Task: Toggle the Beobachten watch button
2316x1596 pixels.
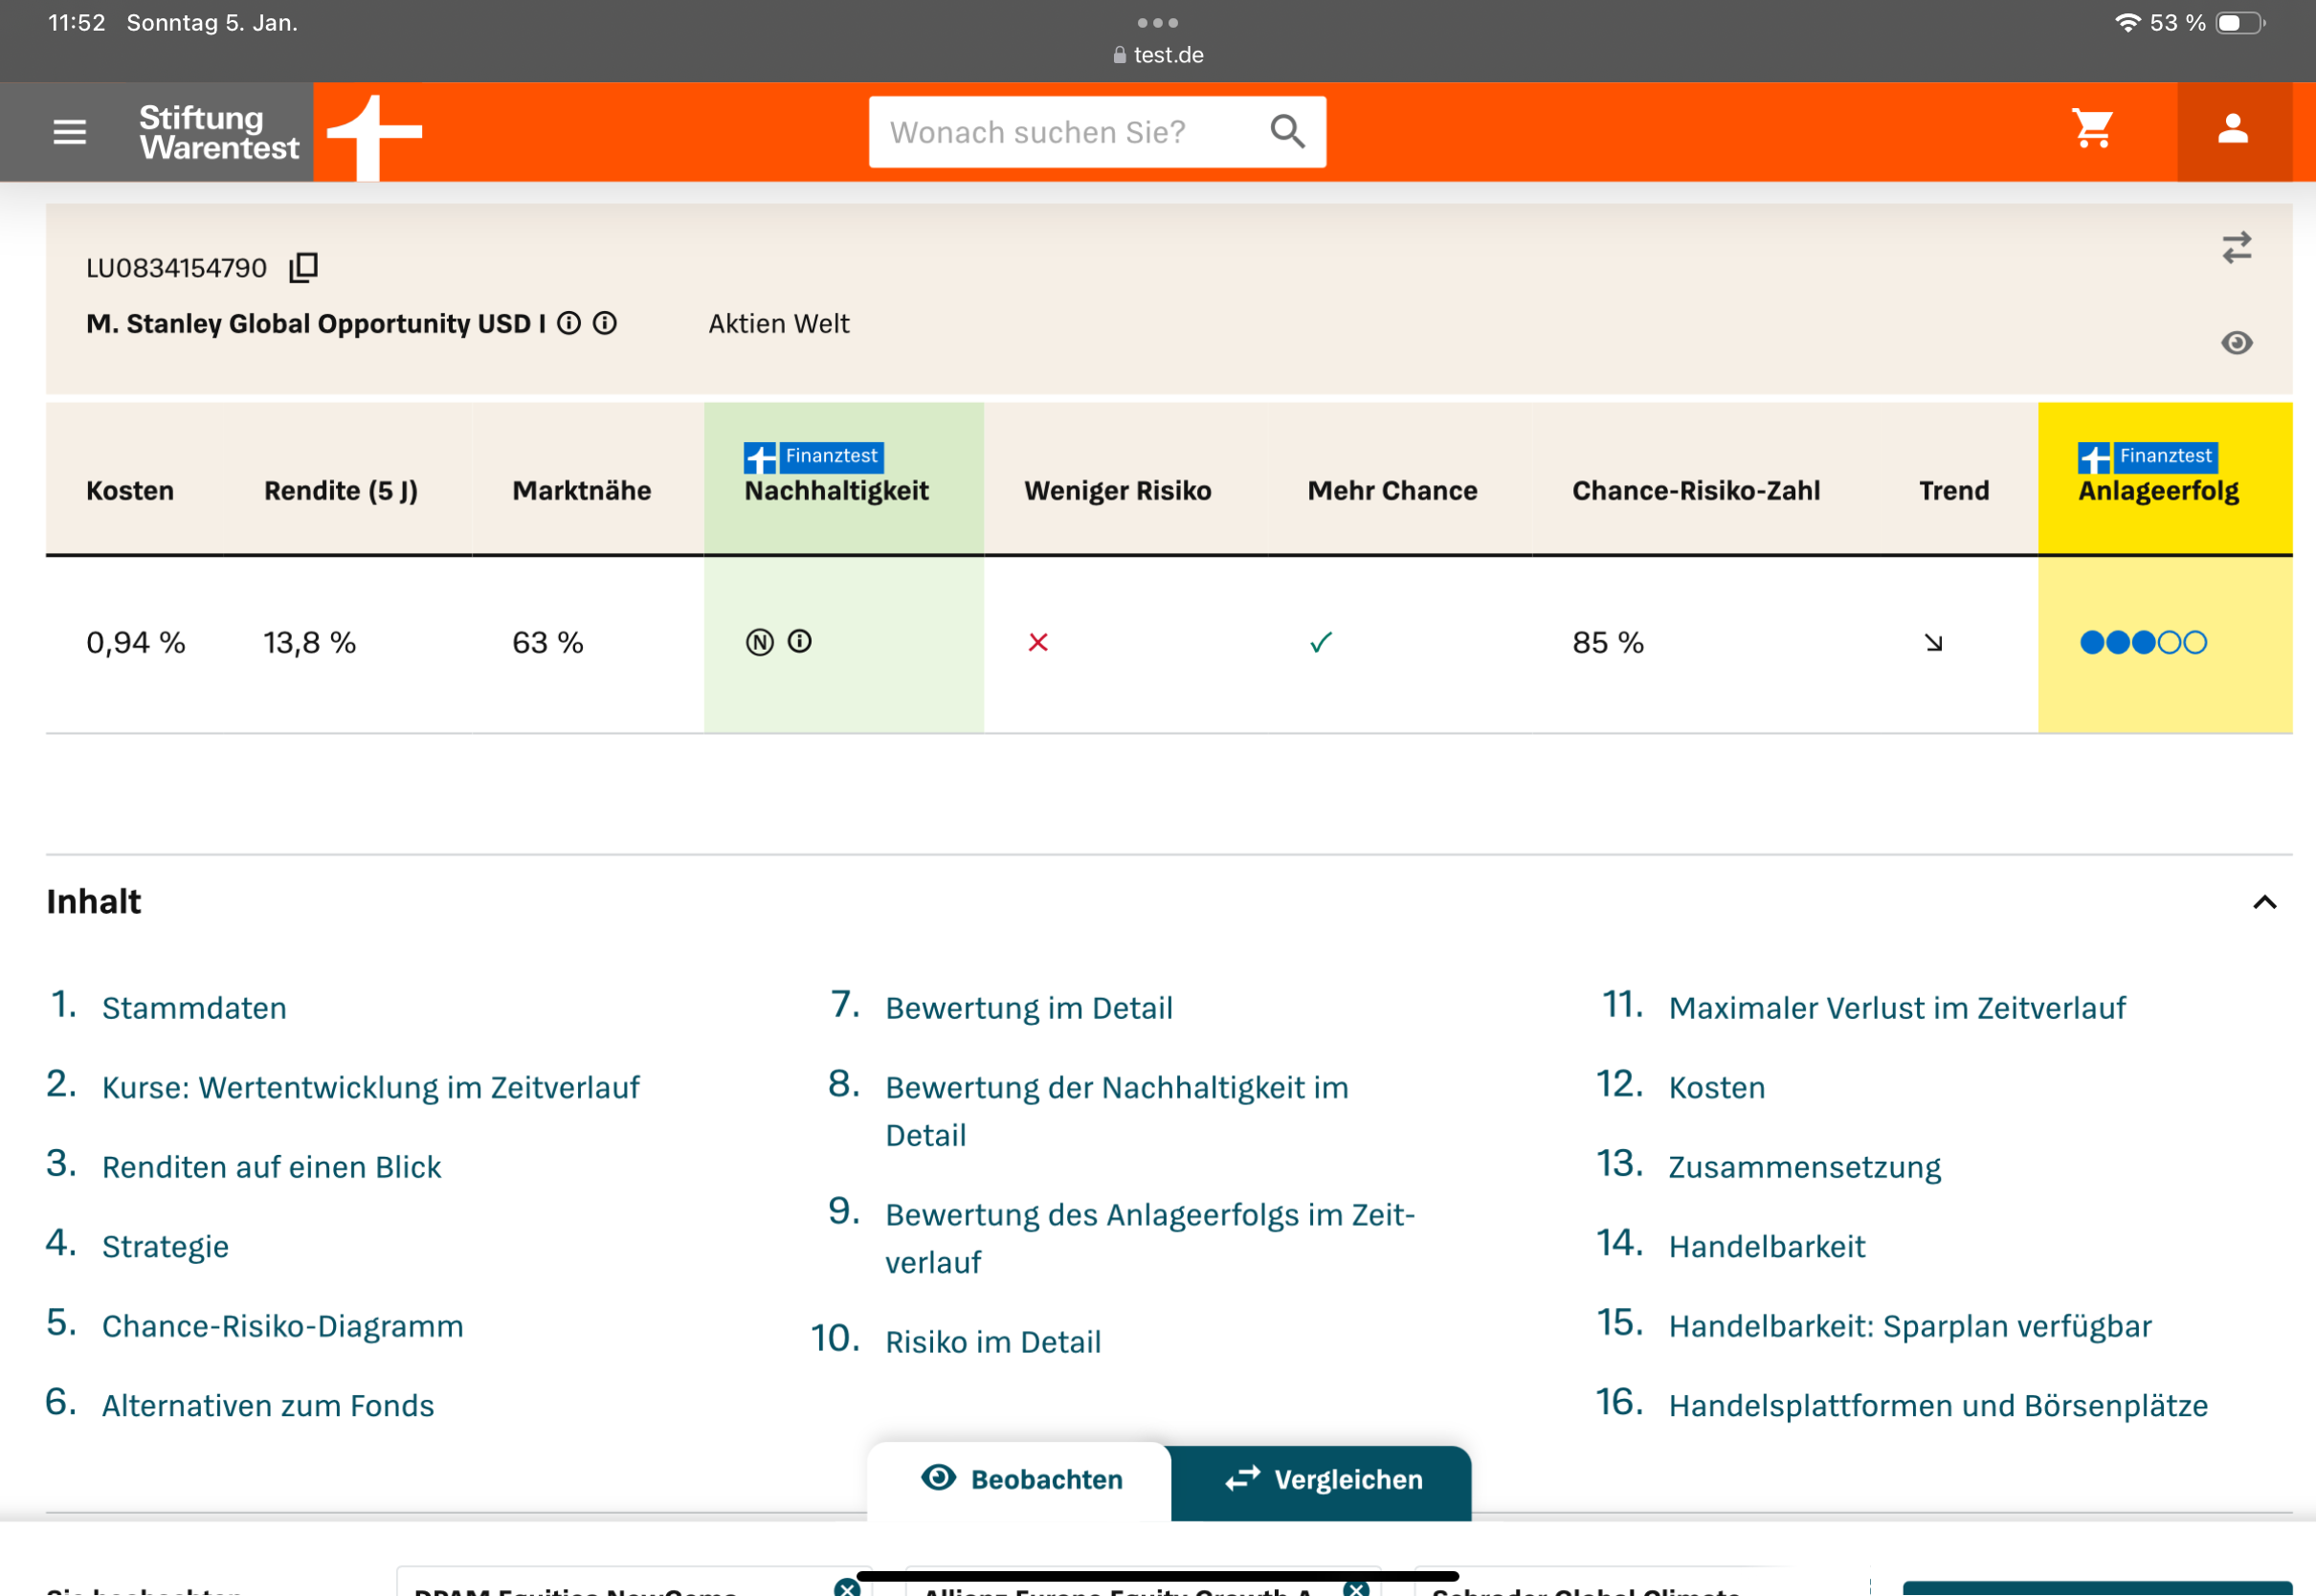Action: coord(1021,1479)
